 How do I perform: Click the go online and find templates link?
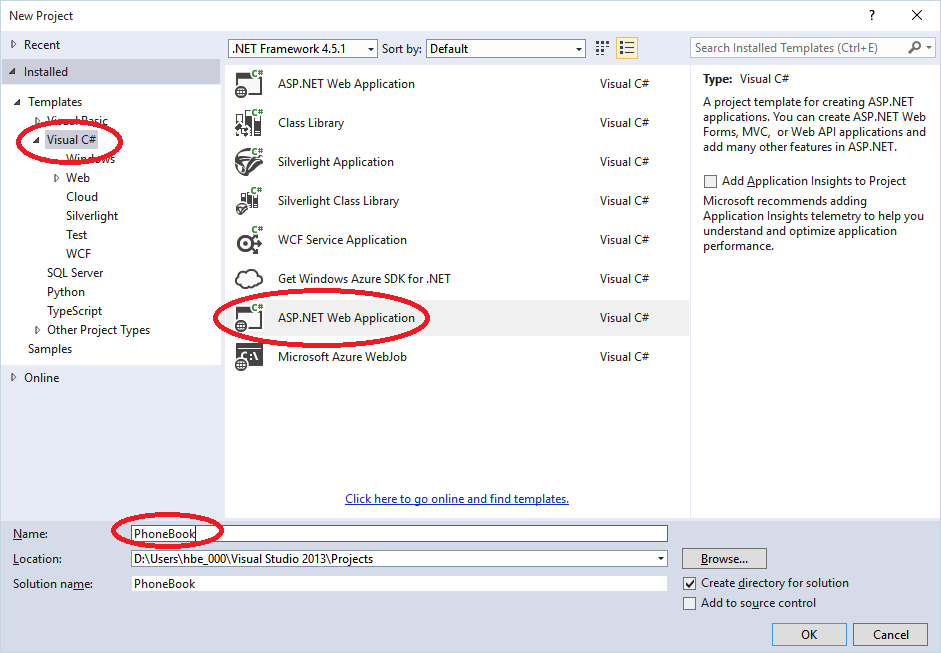pos(457,499)
